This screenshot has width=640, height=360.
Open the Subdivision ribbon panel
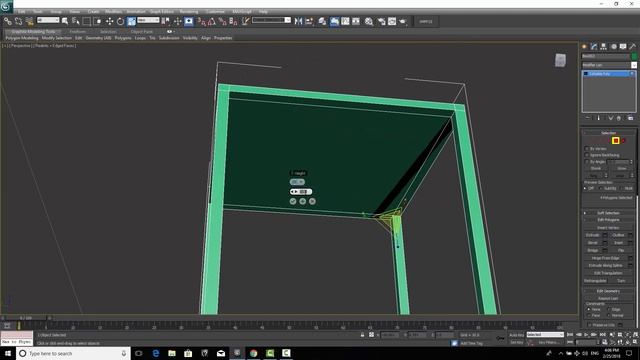point(169,38)
